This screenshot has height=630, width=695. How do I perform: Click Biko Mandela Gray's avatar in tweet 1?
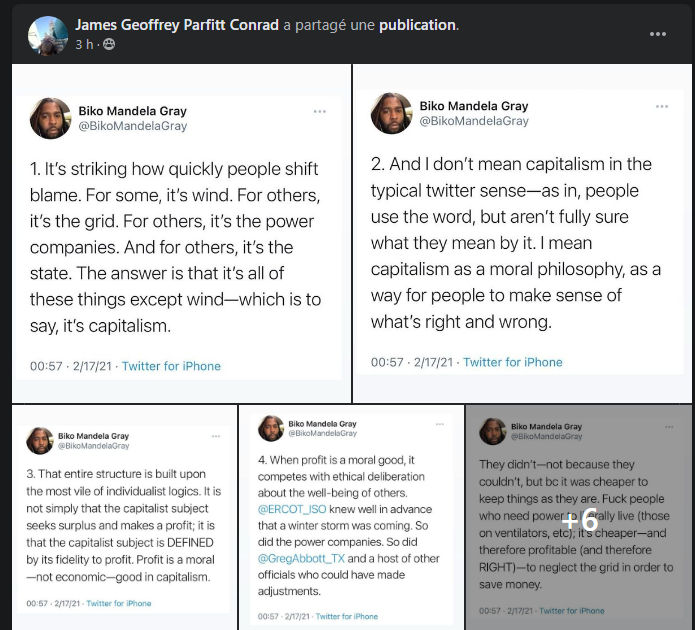[x=50, y=118]
